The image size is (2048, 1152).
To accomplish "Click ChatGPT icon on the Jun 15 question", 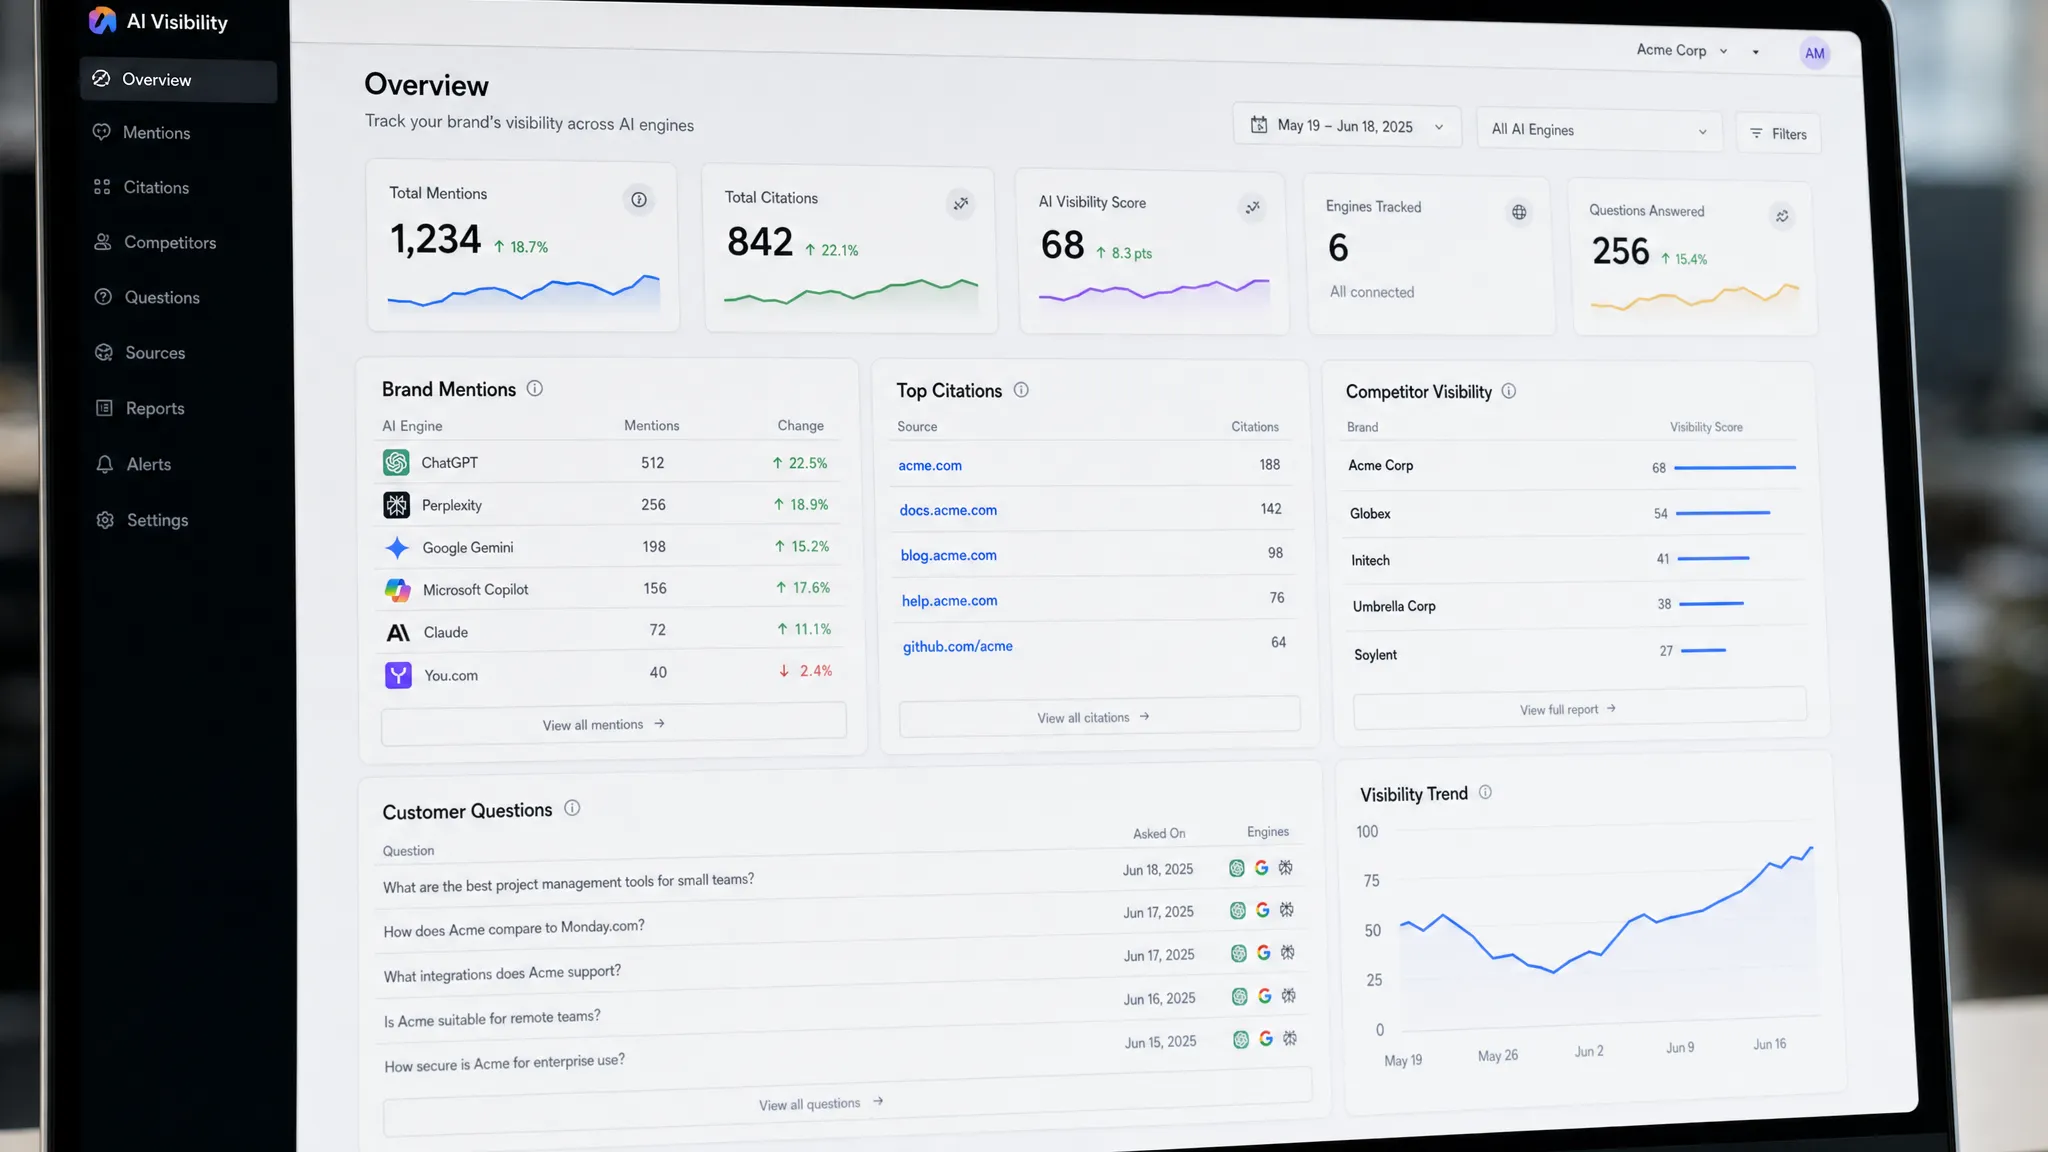I will 1241,1039.
